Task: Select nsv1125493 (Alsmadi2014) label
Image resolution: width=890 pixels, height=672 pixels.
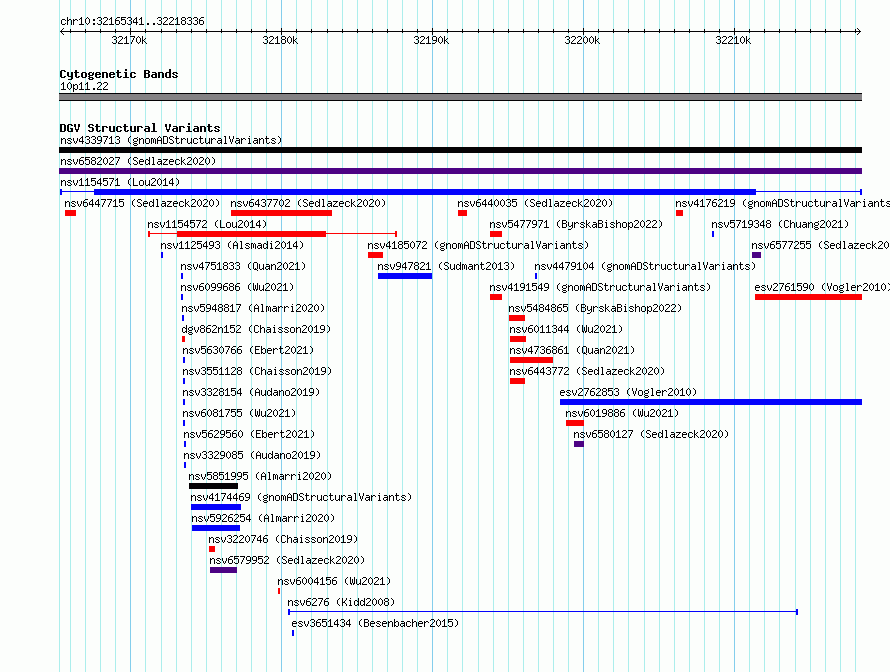Action: click(232, 245)
